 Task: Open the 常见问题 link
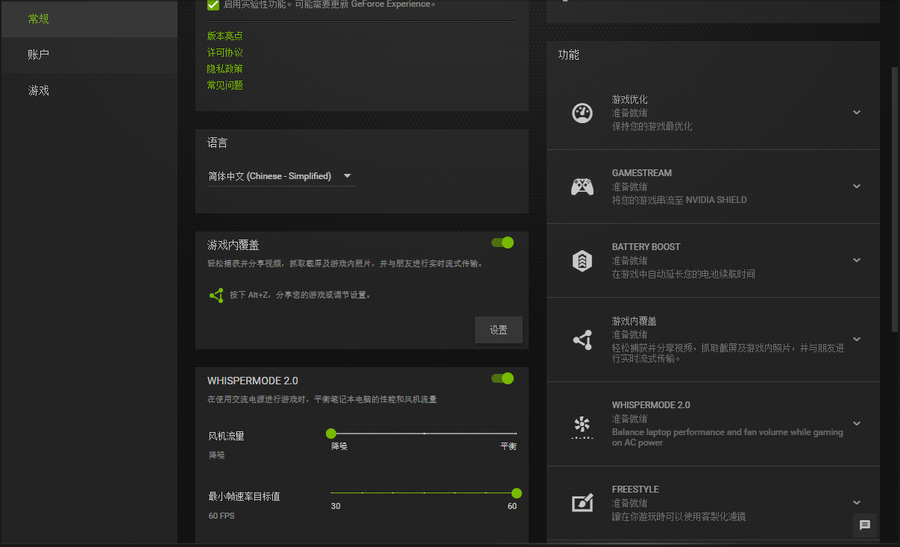click(224, 85)
